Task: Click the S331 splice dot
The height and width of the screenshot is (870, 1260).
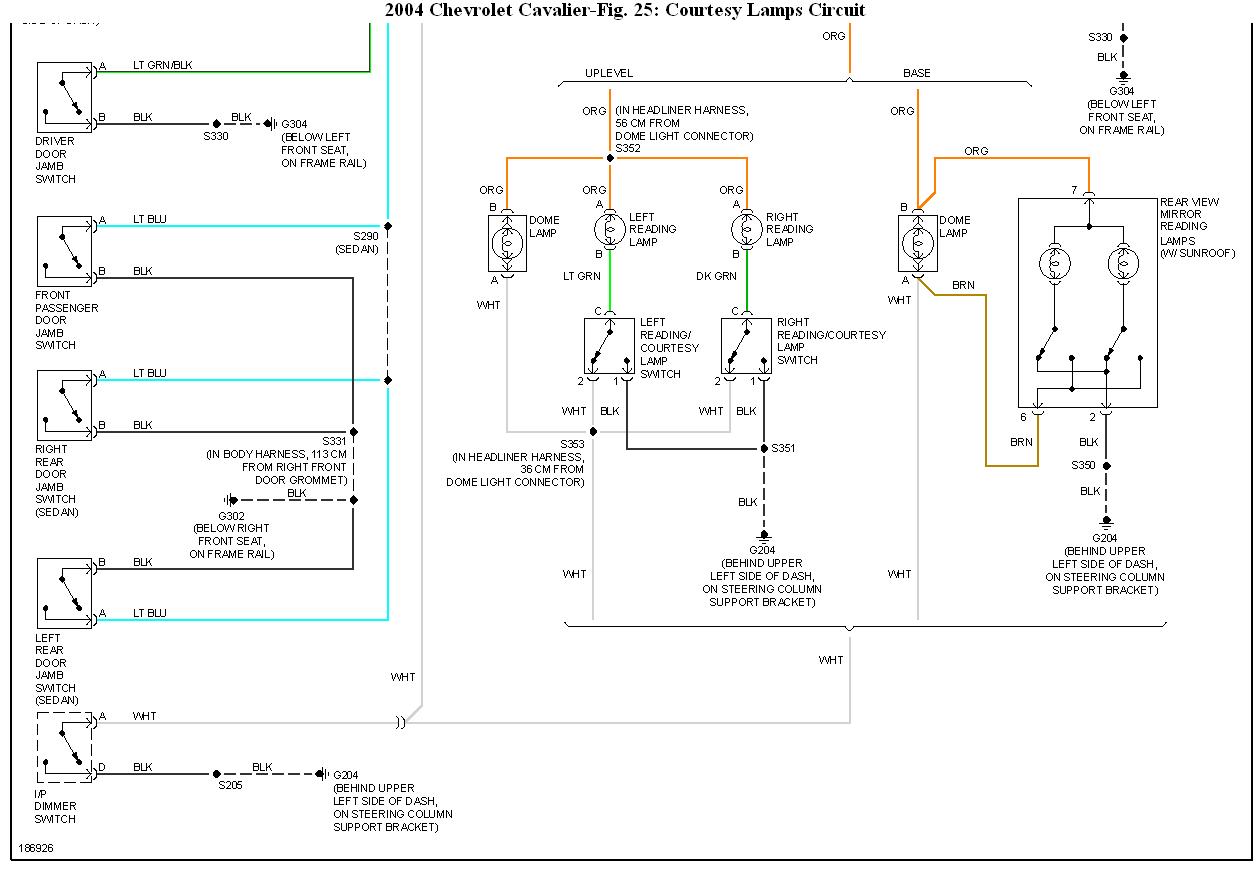Action: coord(353,432)
